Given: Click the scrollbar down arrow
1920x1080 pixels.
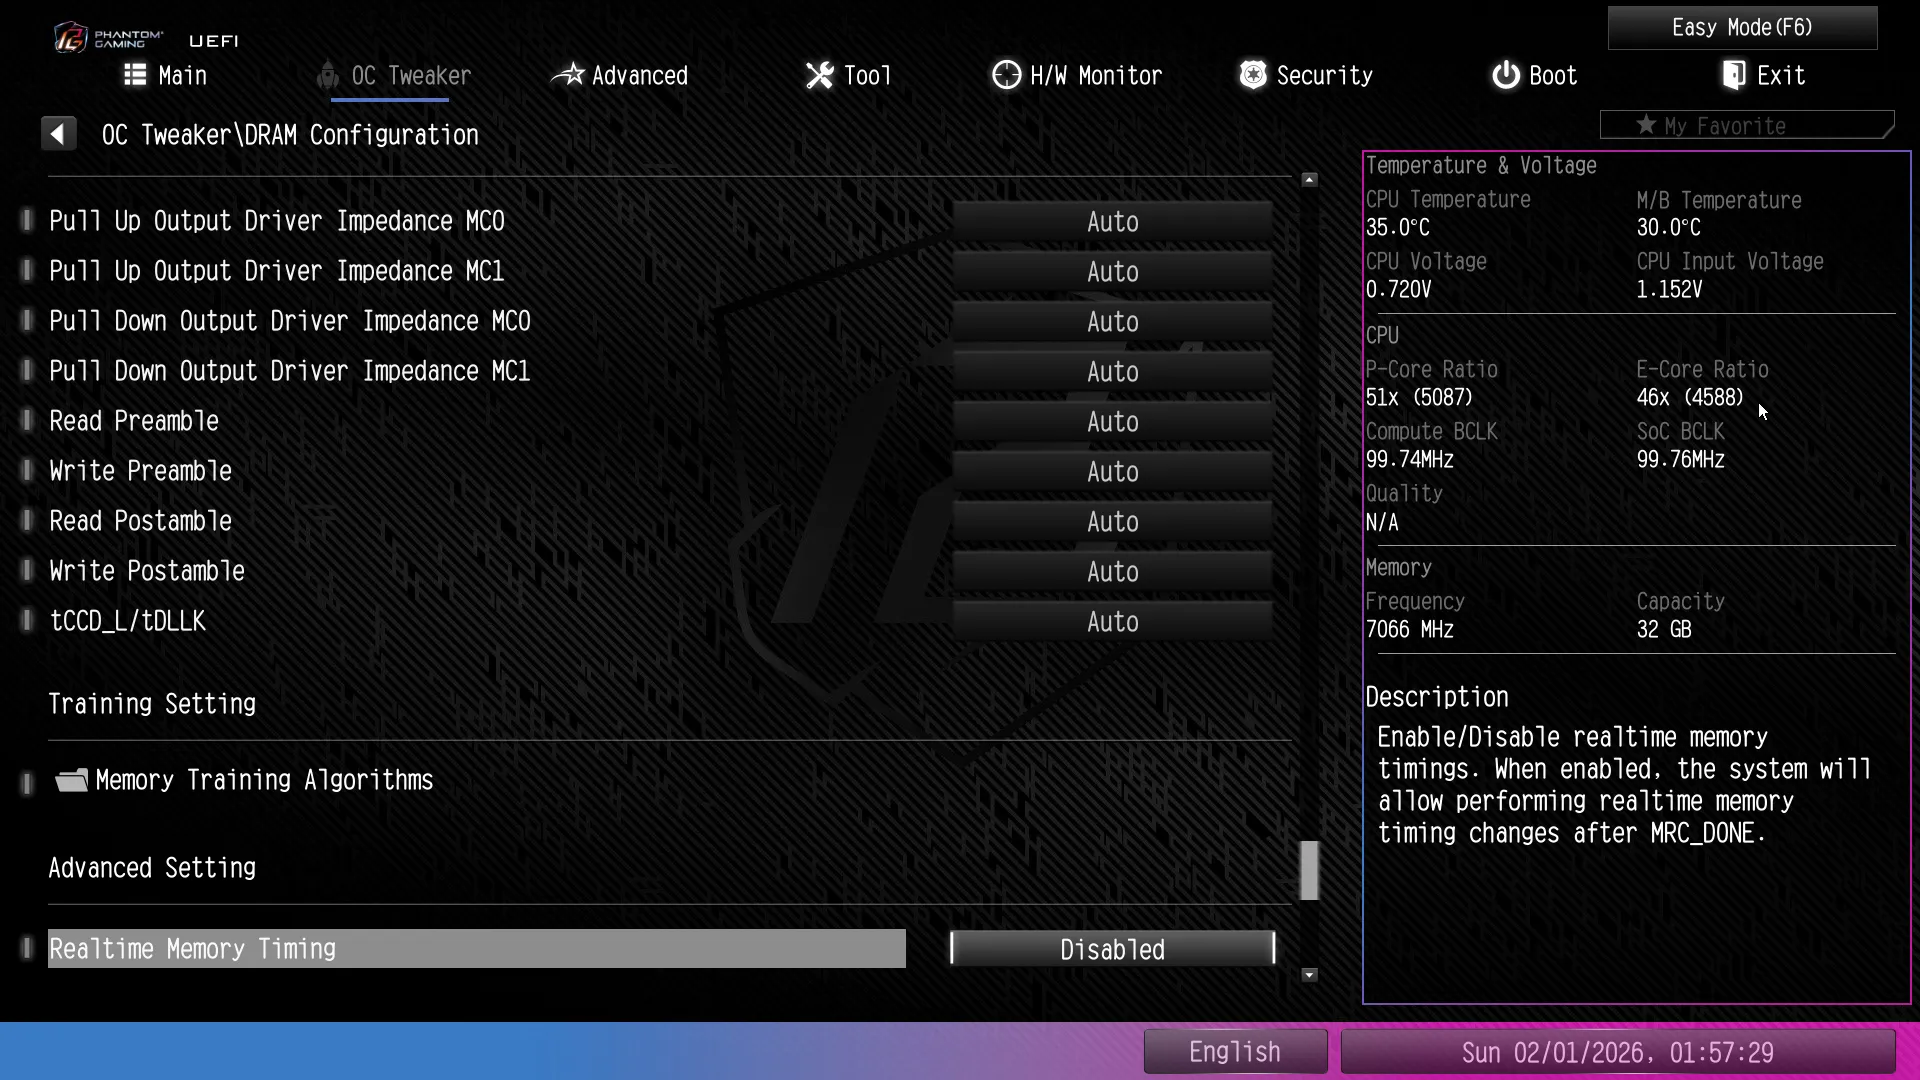Looking at the screenshot, I should (1309, 975).
